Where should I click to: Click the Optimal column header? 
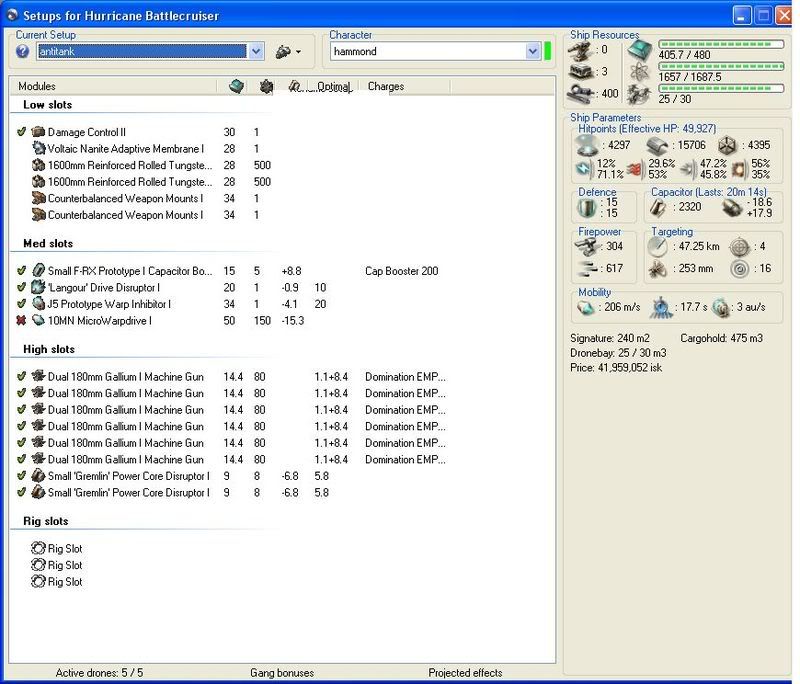[334, 86]
